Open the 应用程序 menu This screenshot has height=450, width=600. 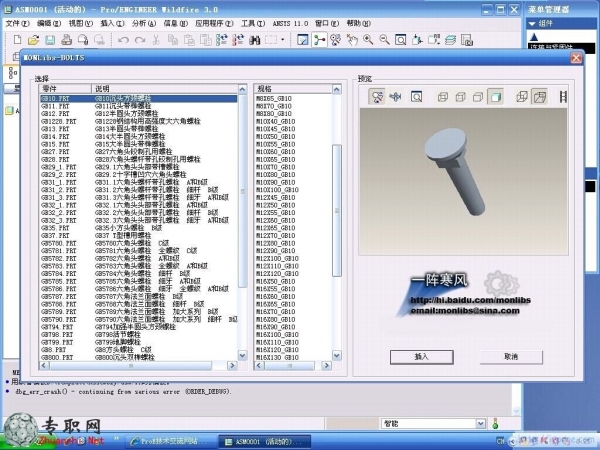pos(209,22)
